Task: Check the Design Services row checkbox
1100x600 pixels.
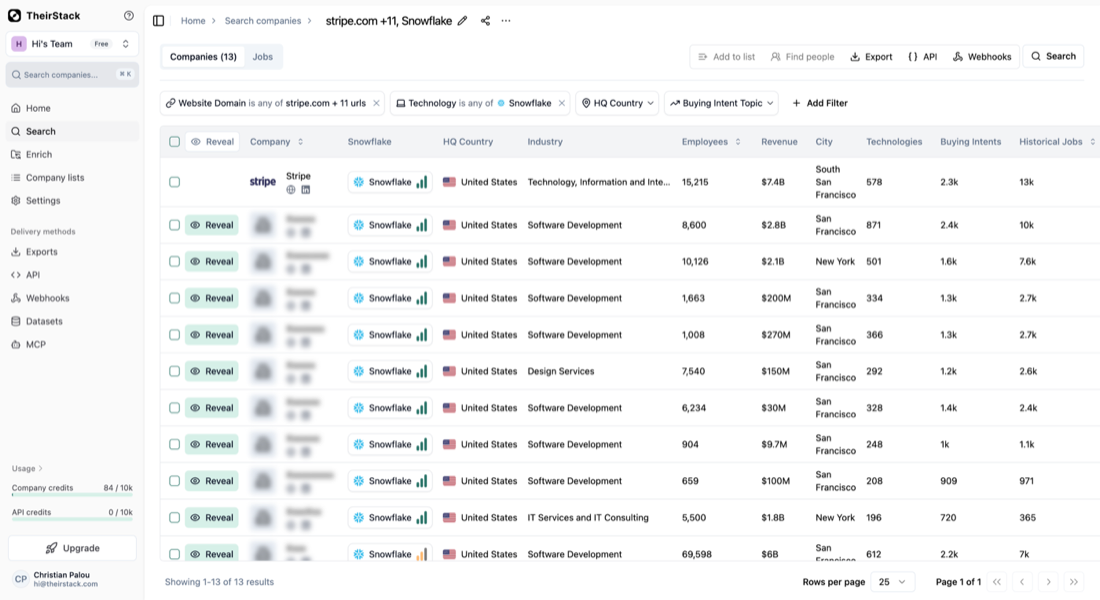Action: 175,371
